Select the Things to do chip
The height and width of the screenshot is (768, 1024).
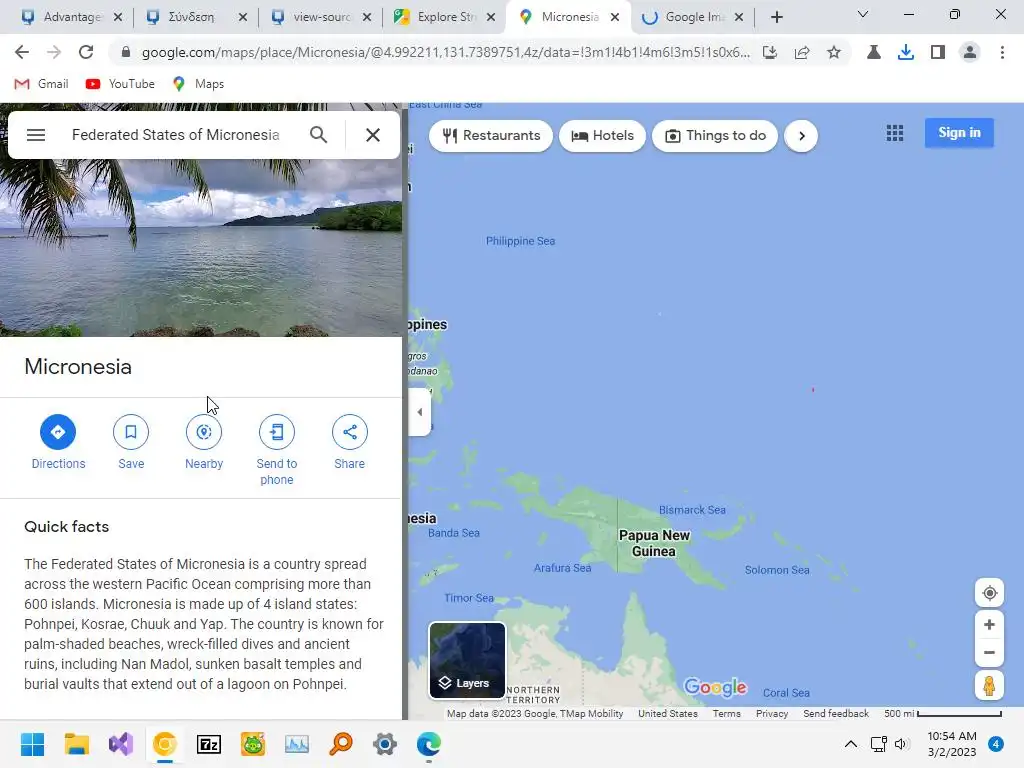[715, 136]
